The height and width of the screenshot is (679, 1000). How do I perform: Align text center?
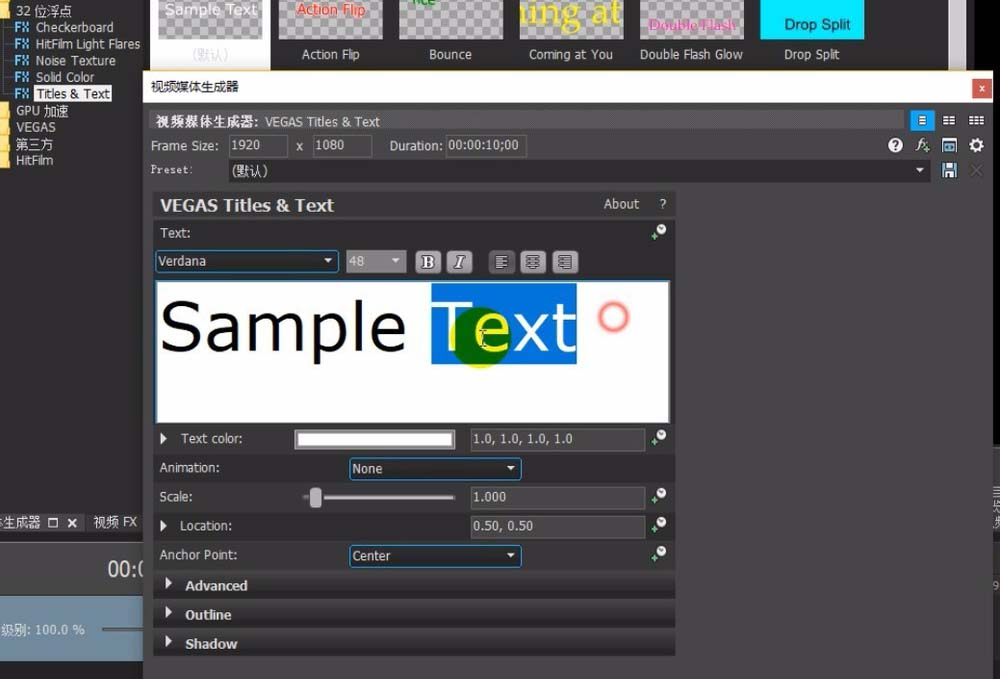[x=533, y=261]
